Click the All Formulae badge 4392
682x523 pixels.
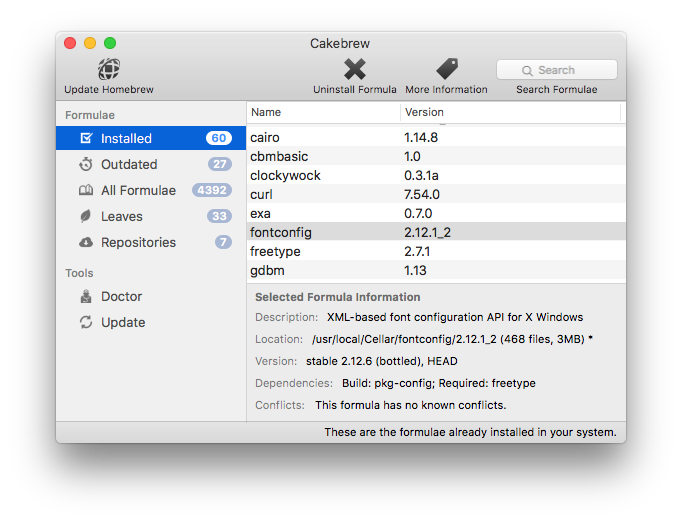pos(212,190)
